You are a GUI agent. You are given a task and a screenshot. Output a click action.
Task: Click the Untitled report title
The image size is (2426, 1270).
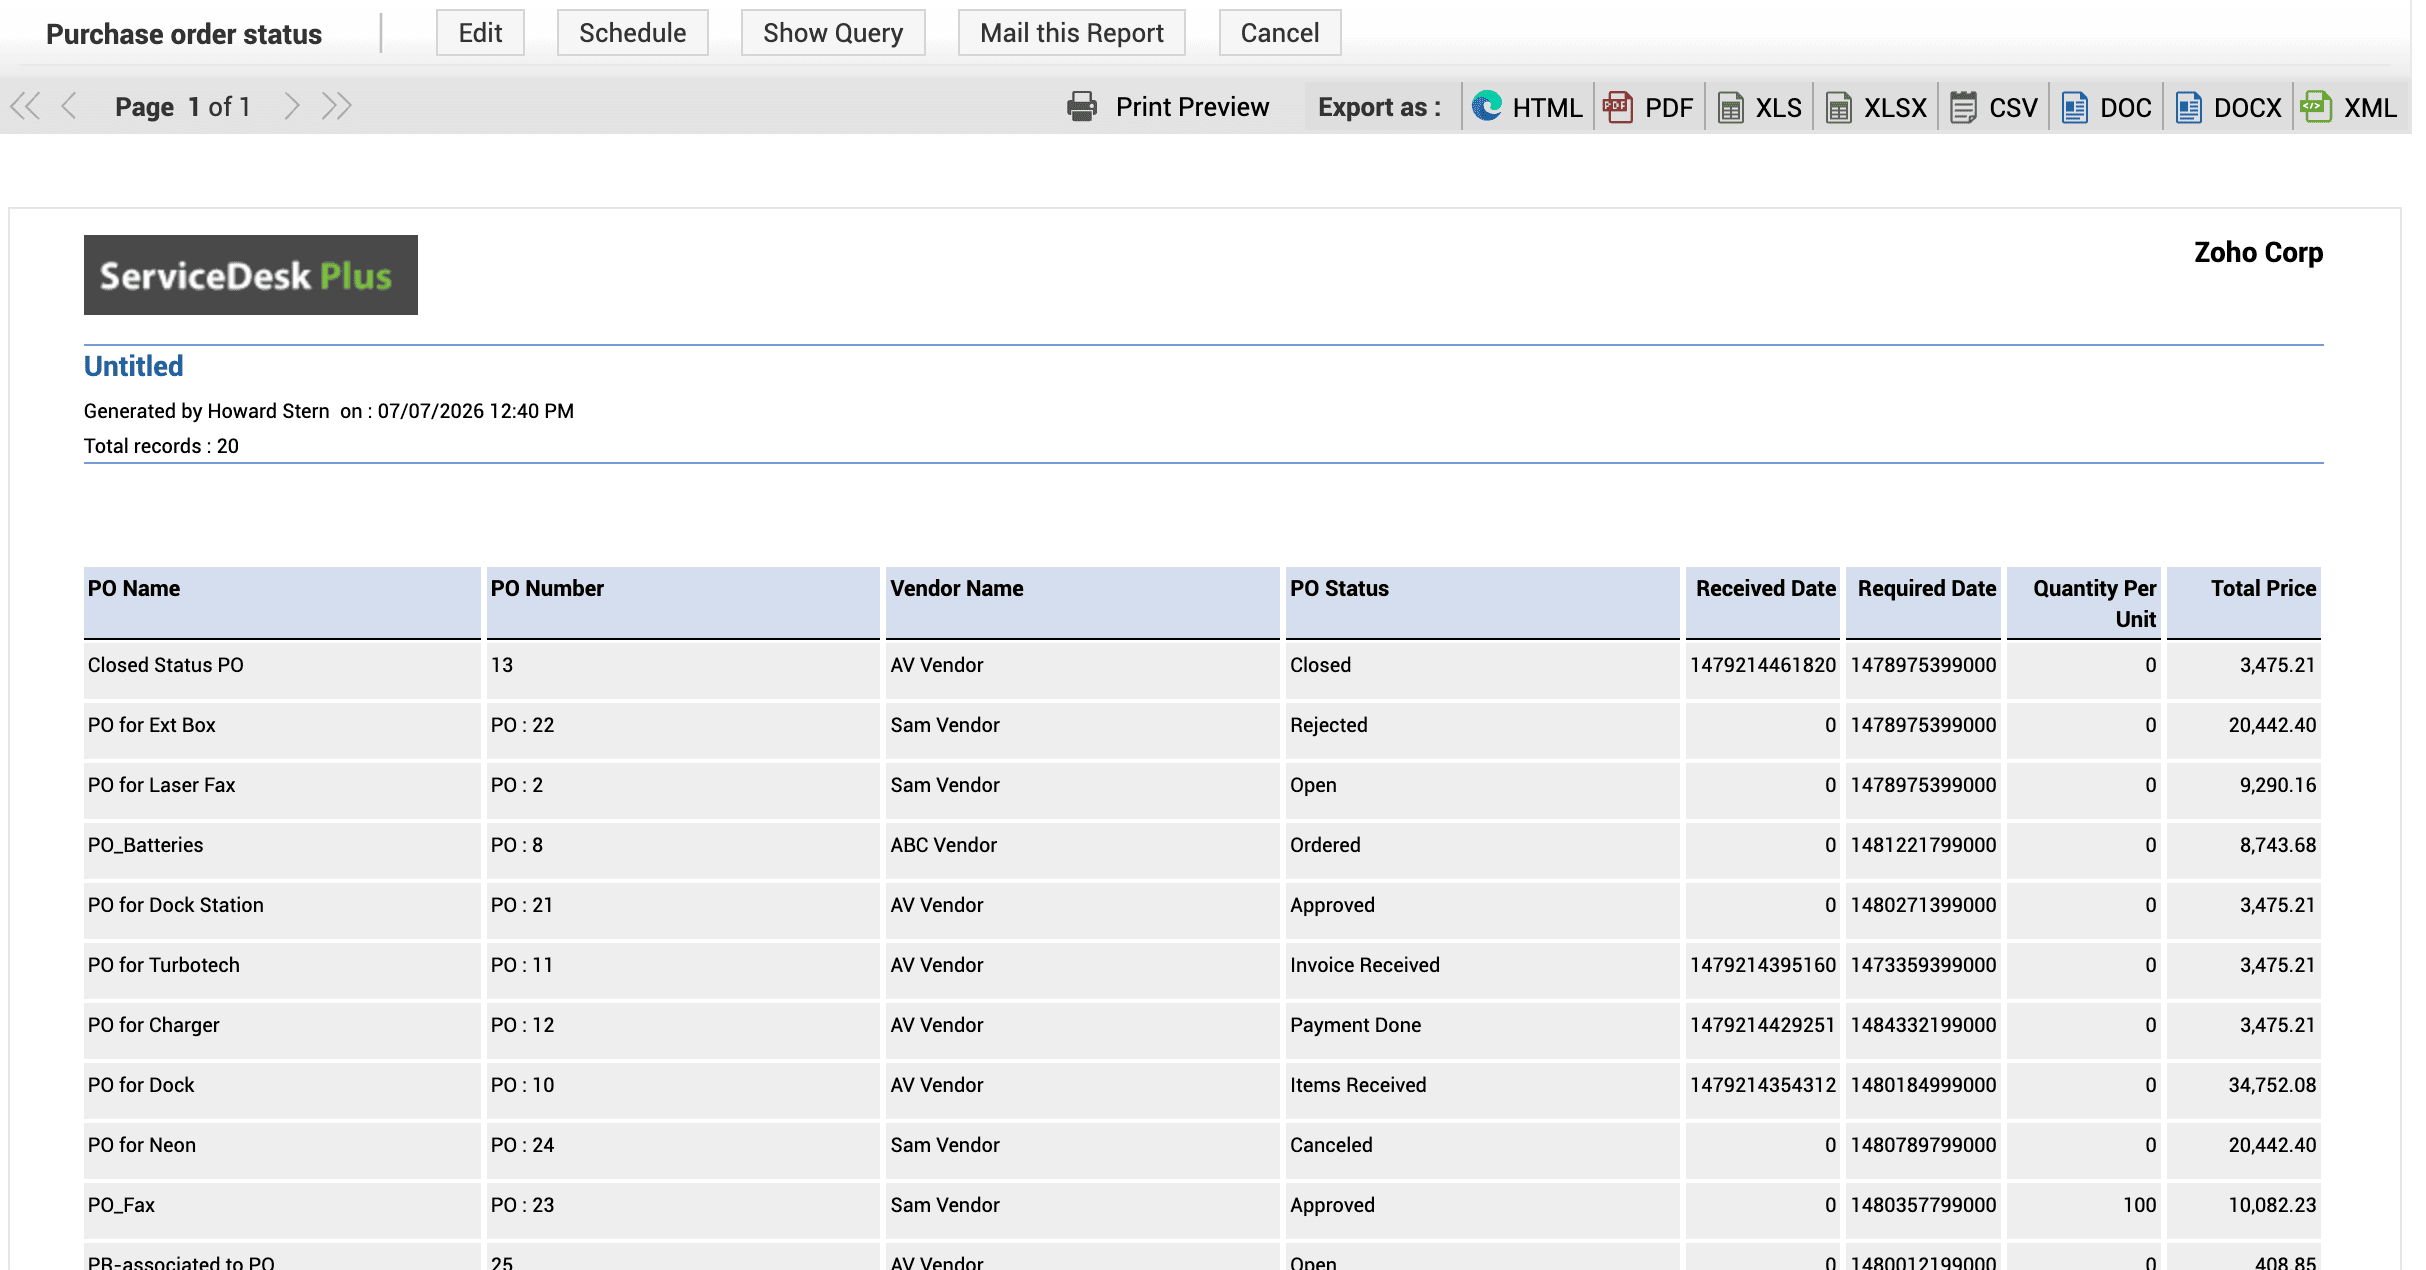(x=133, y=366)
